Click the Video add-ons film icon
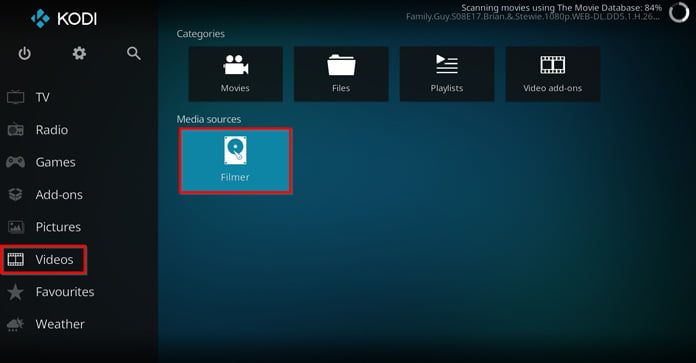696x363 pixels. point(553,65)
